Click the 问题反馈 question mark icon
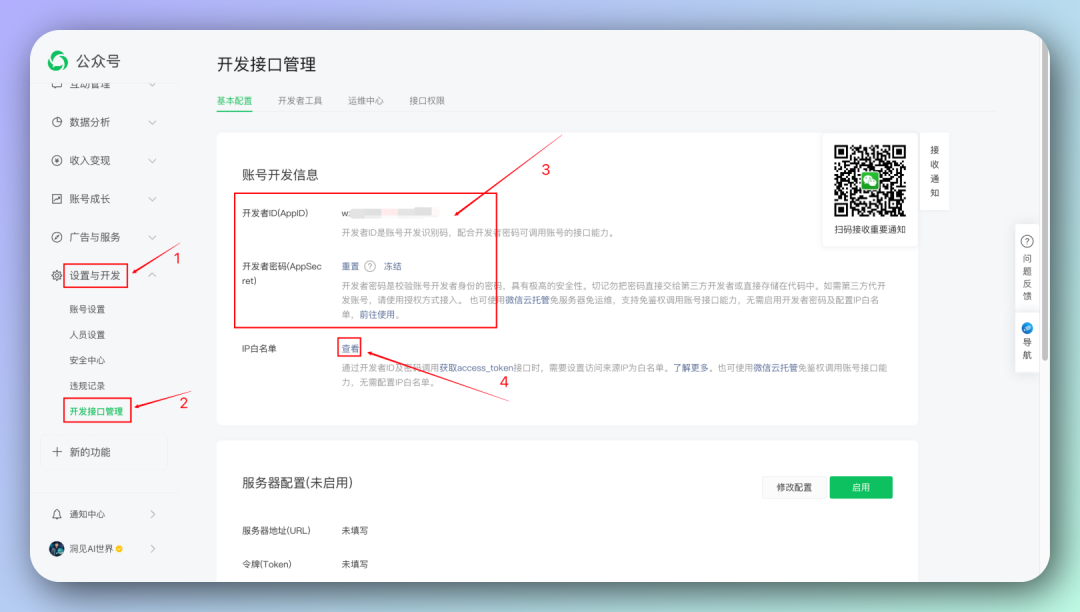This screenshot has width=1080, height=612. pos(1027,242)
